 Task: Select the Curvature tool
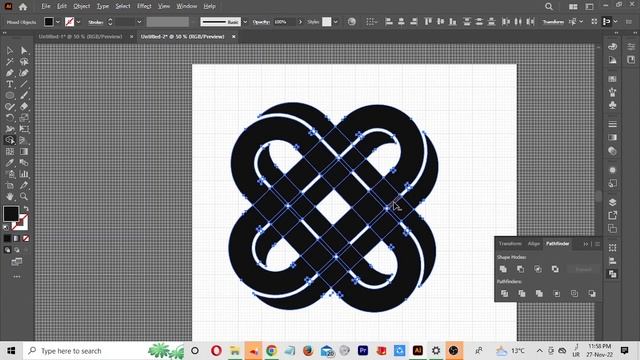tap(24, 73)
